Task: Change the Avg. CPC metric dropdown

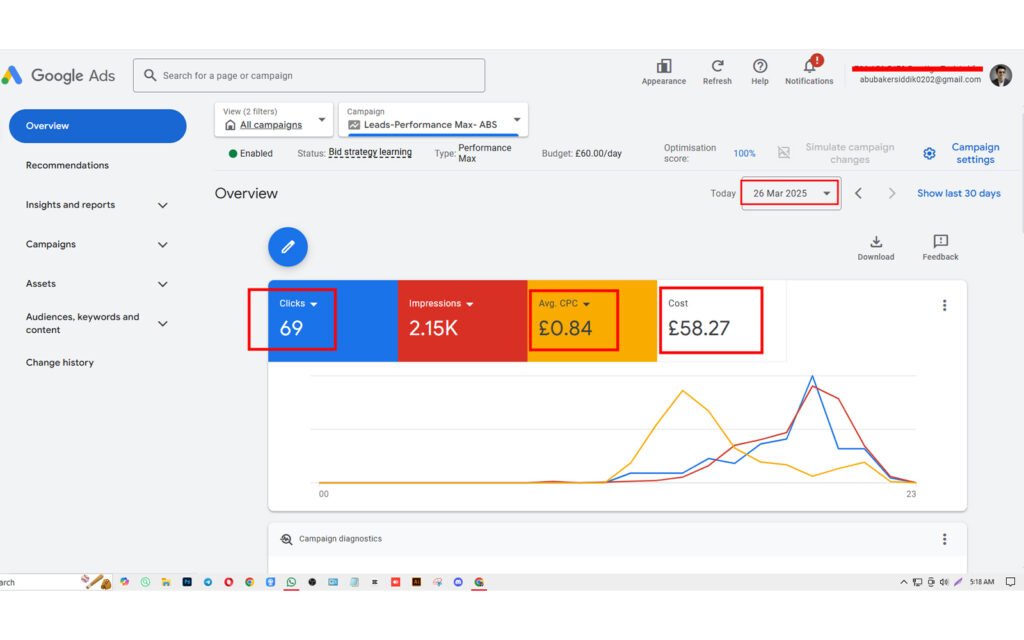Action: (x=586, y=304)
